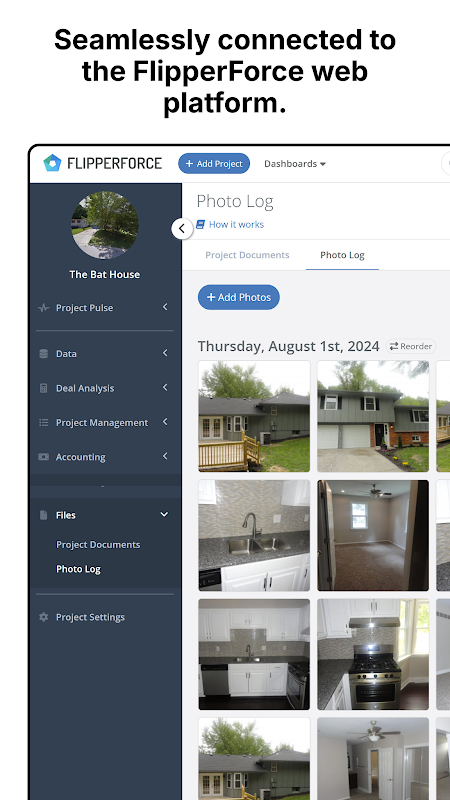Expand the Deal Analysis chevron

coord(165,387)
